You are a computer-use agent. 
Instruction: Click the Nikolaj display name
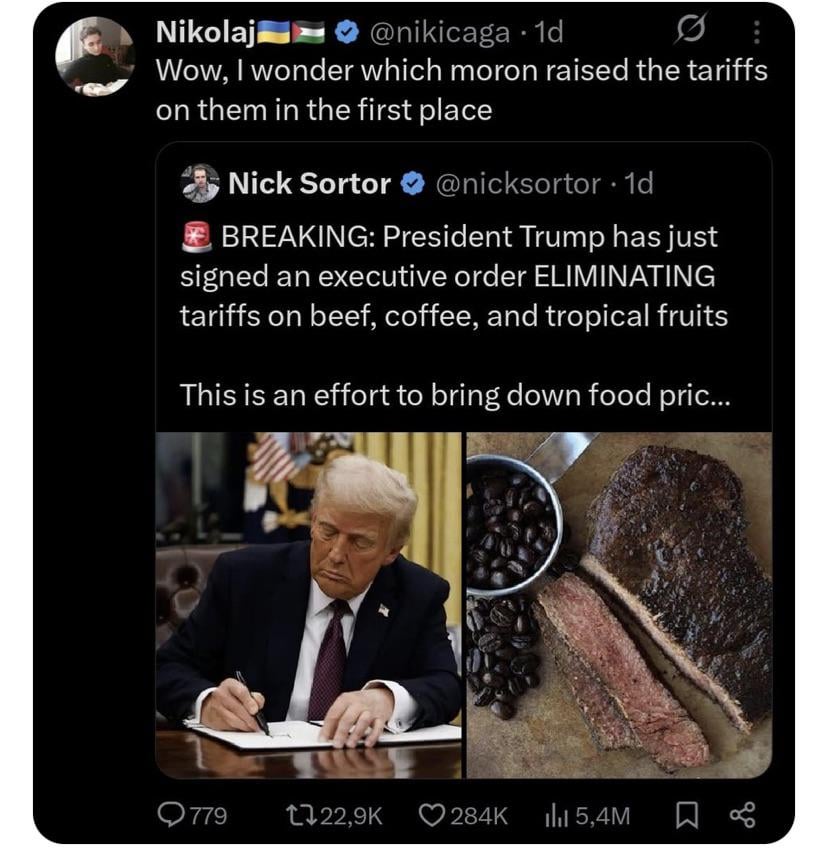[x=206, y=33]
